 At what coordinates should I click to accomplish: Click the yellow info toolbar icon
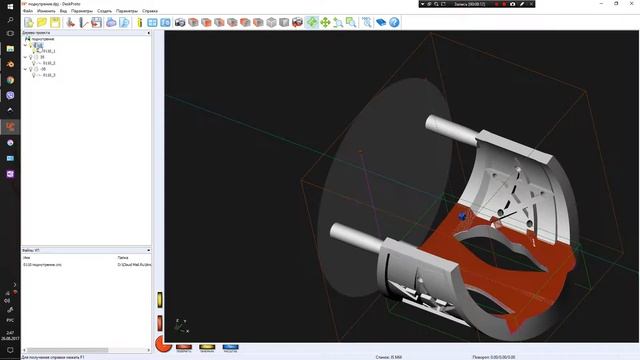(x=140, y=22)
